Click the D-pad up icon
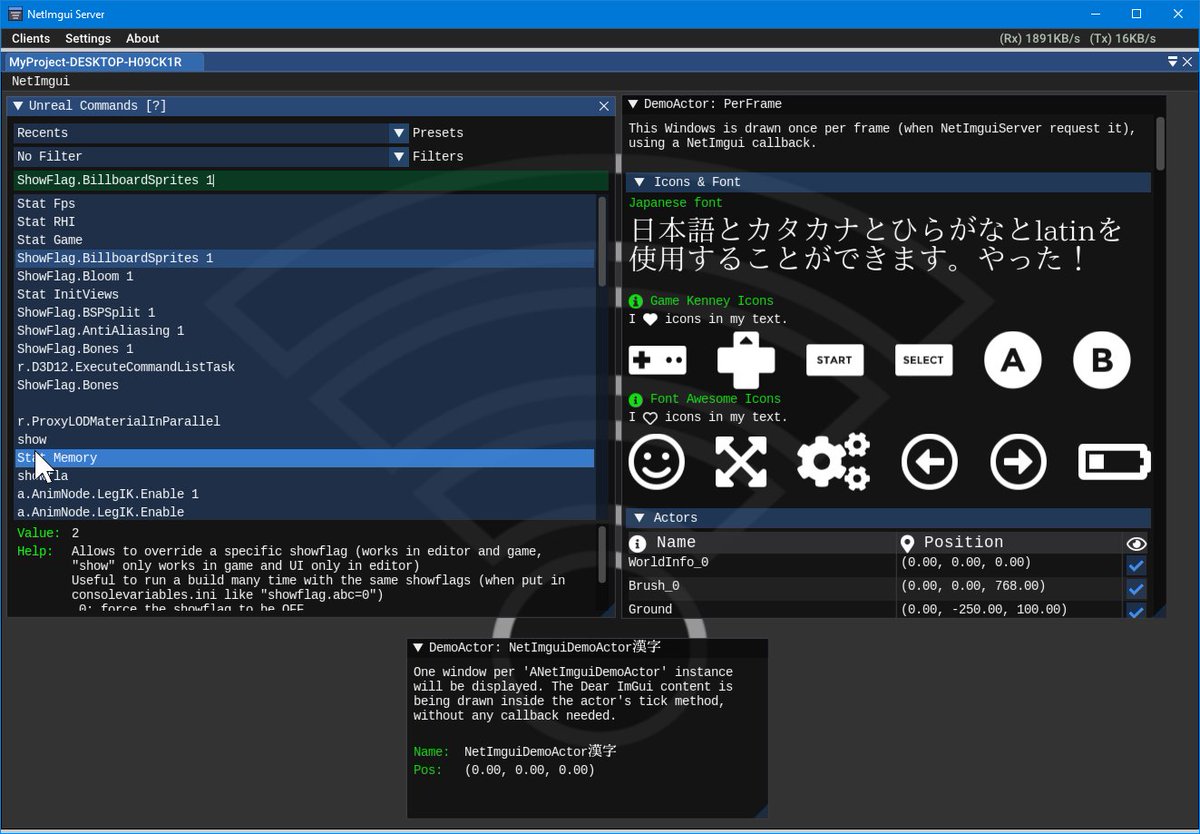 [746, 360]
